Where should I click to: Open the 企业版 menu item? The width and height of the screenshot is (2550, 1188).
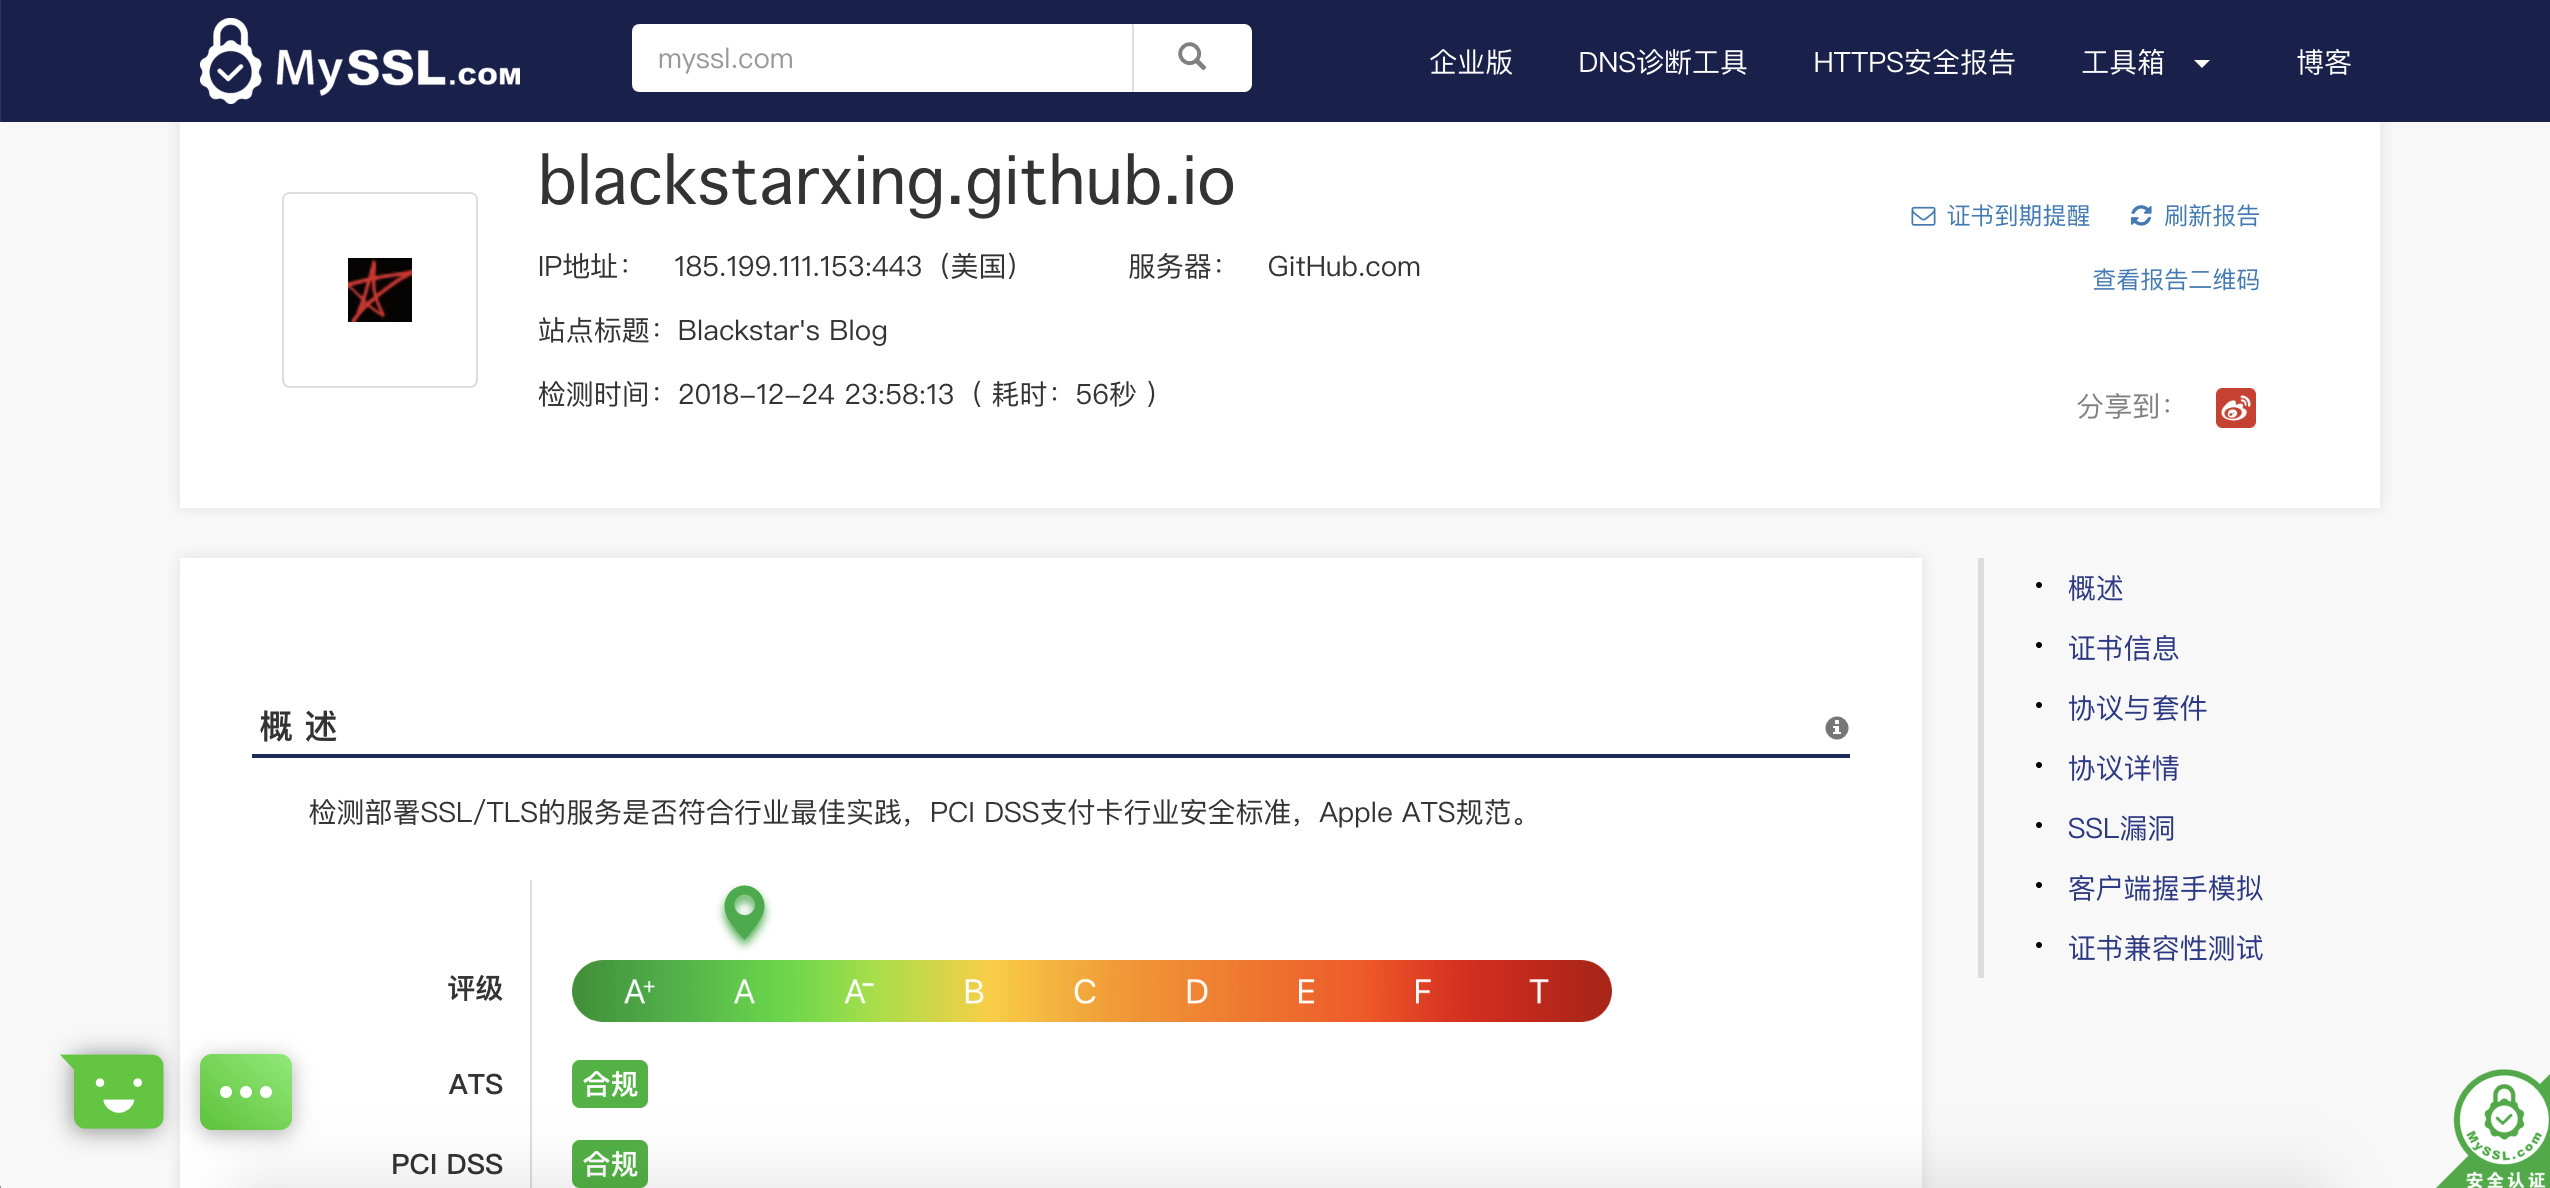(1470, 62)
